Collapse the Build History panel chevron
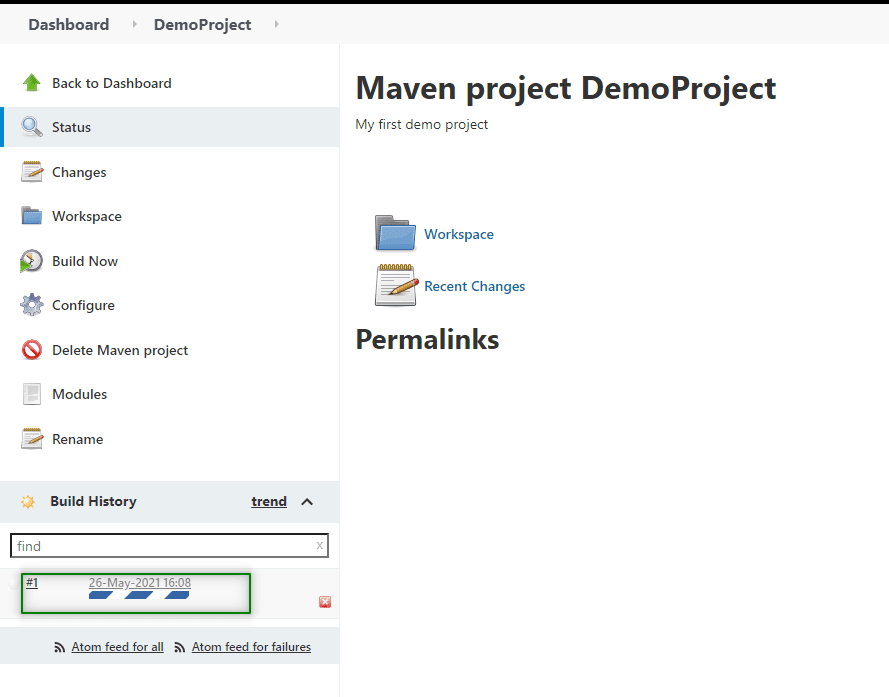Screen dimensions: 889x697 (308, 502)
